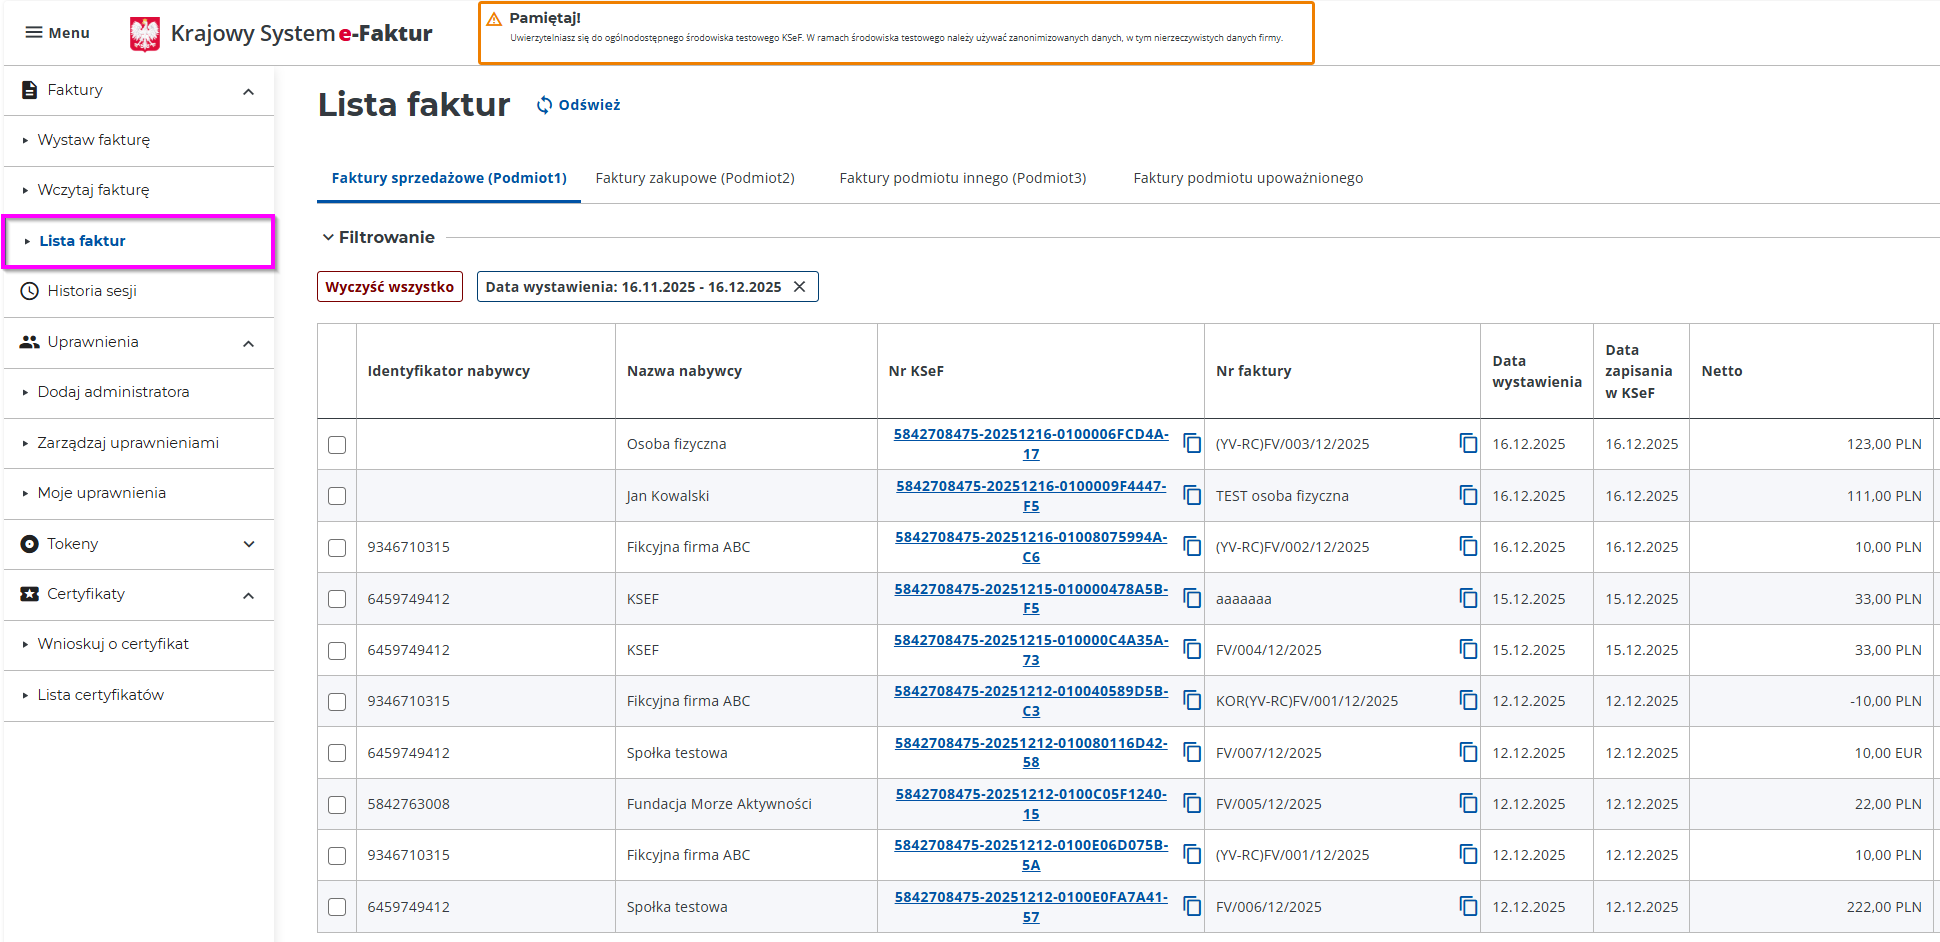Collapse the Faktury sidebar section
The height and width of the screenshot is (942, 1940).
[x=249, y=91]
